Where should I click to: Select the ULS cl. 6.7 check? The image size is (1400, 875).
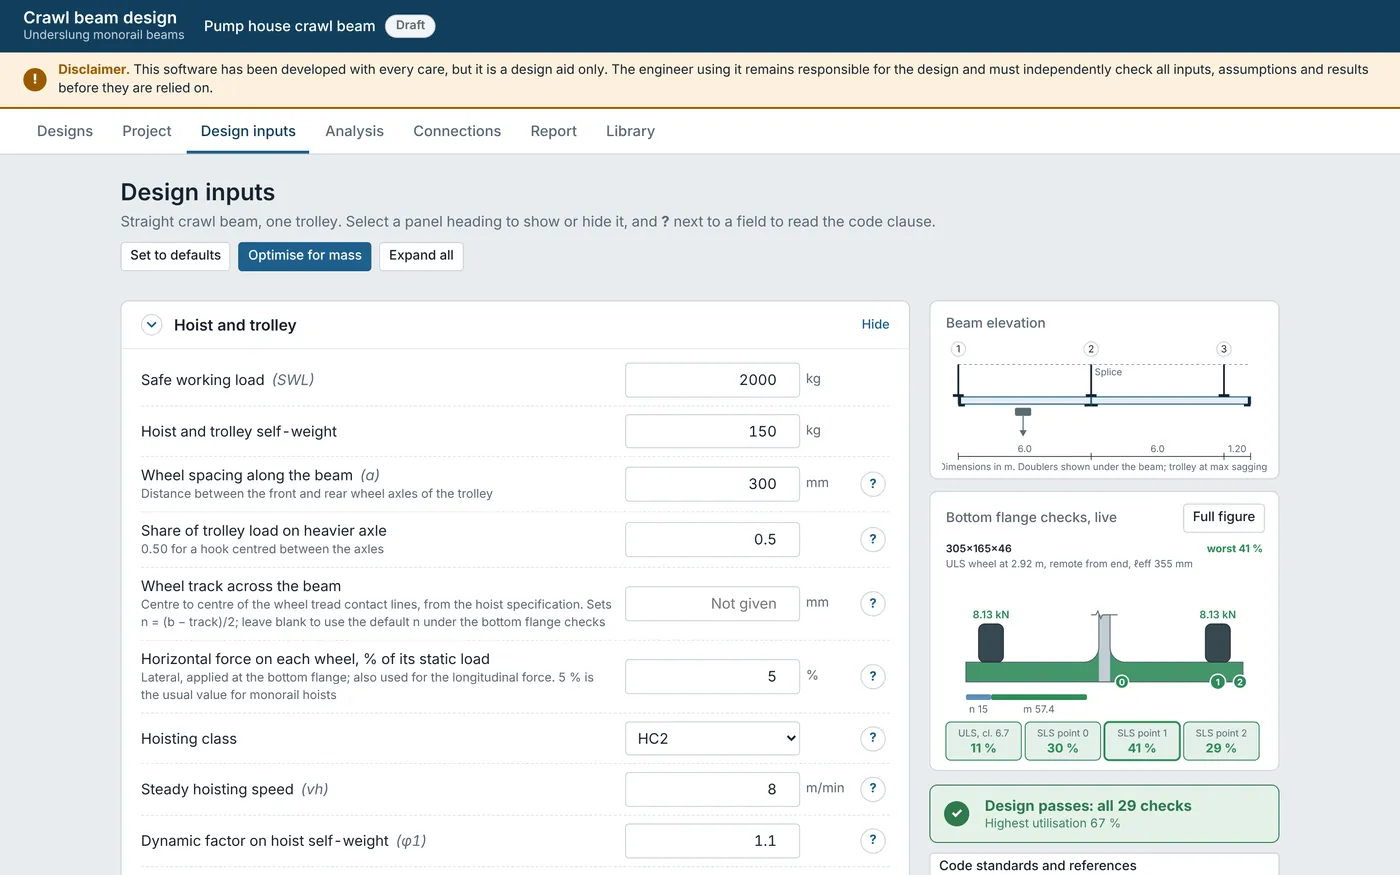pyautogui.click(x=983, y=741)
